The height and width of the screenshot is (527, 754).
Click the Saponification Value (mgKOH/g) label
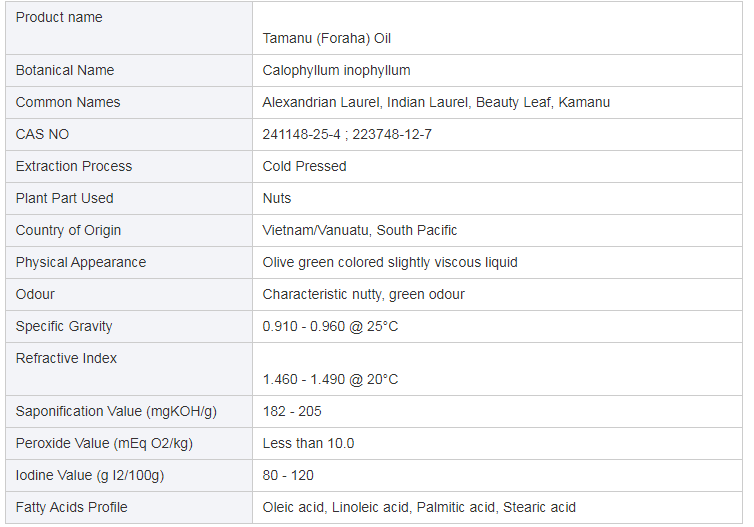pyautogui.click(x=116, y=412)
